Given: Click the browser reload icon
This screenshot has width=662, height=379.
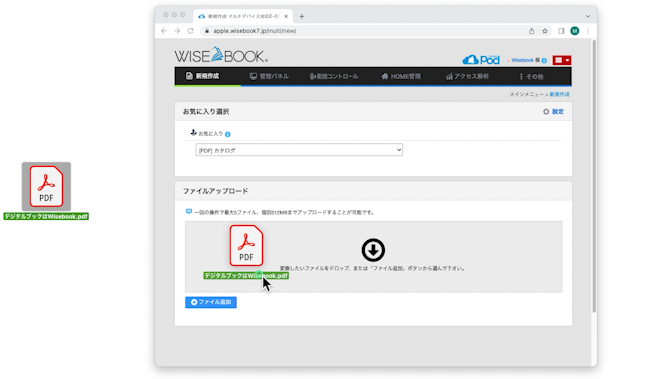Looking at the screenshot, I should click(x=191, y=31).
